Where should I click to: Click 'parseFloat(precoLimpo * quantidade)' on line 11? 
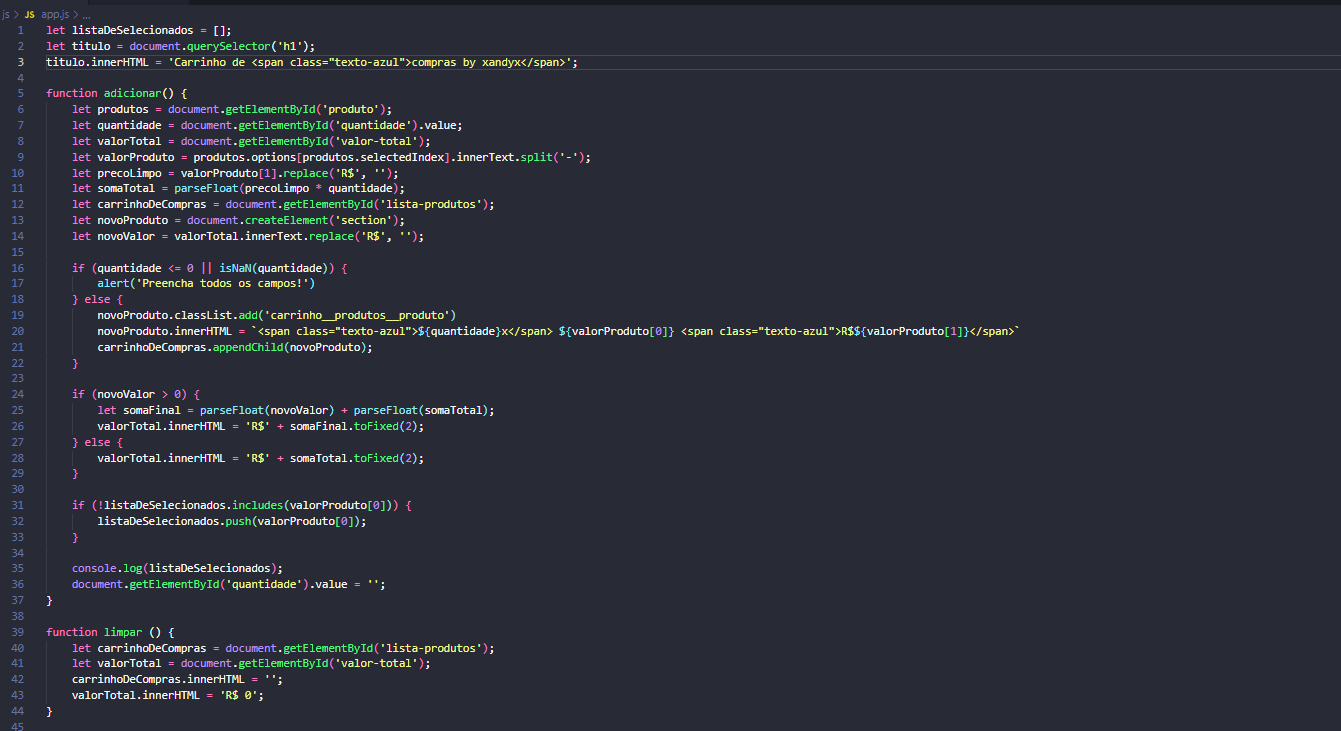pyautogui.click(x=286, y=188)
